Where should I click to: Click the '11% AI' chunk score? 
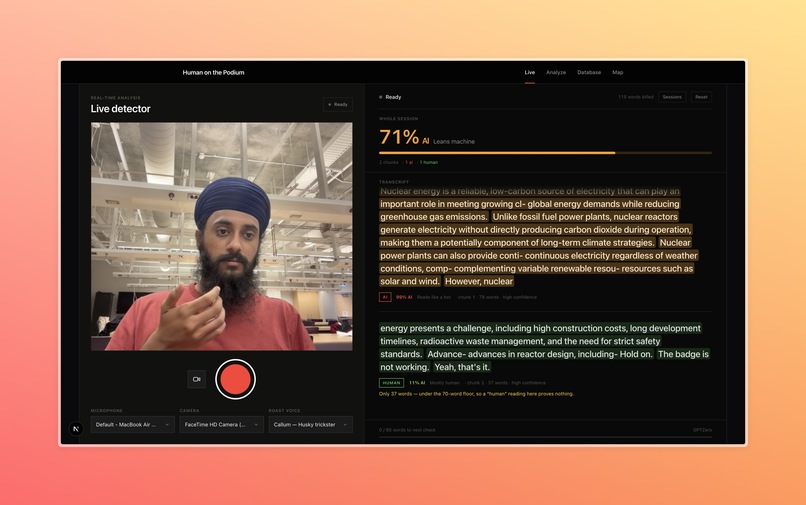[417, 383]
